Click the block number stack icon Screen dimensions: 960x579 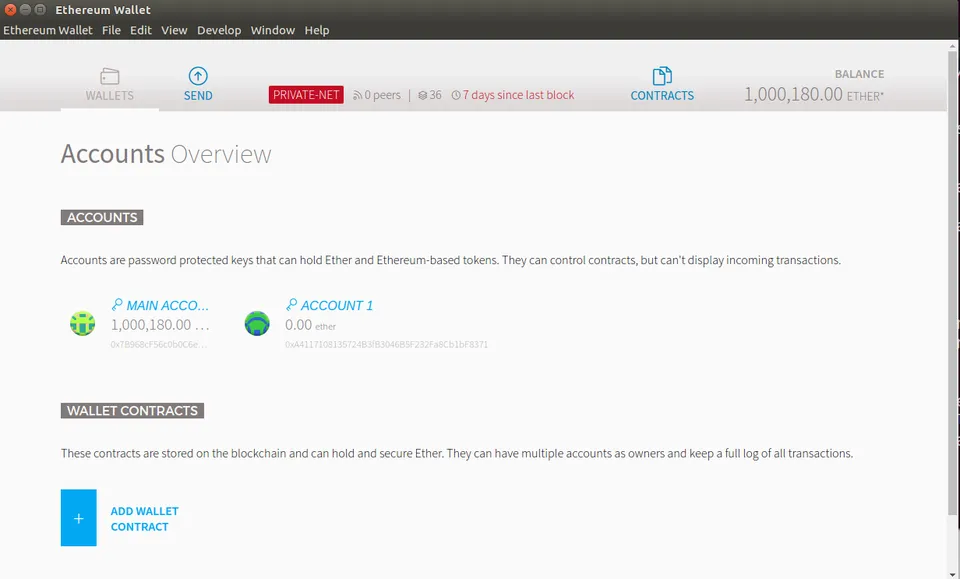[422, 95]
